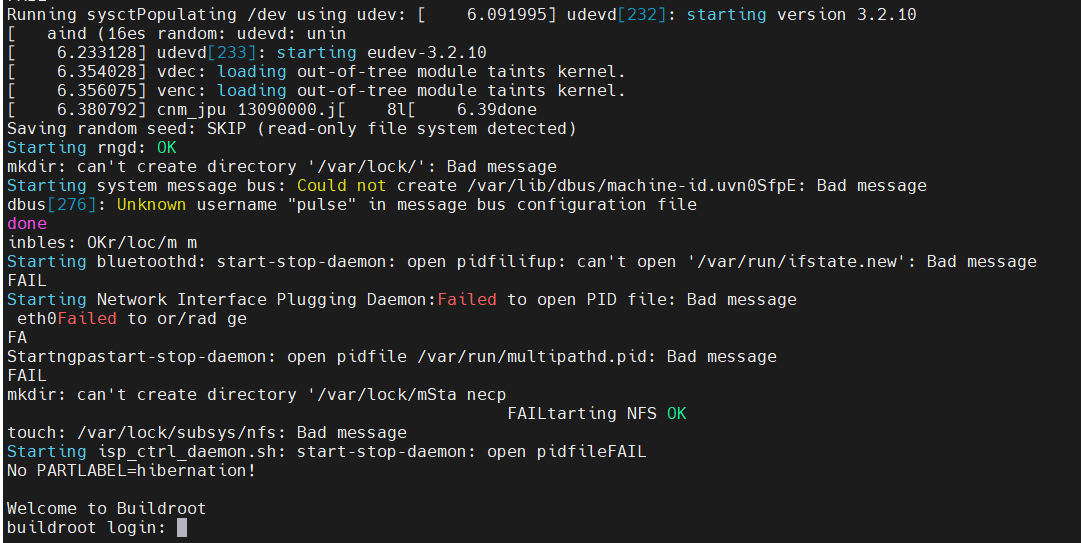Click the red 'Failed' before 'to open PID file'
Image resolution: width=1081 pixels, height=543 pixels.
pyautogui.click(x=467, y=300)
